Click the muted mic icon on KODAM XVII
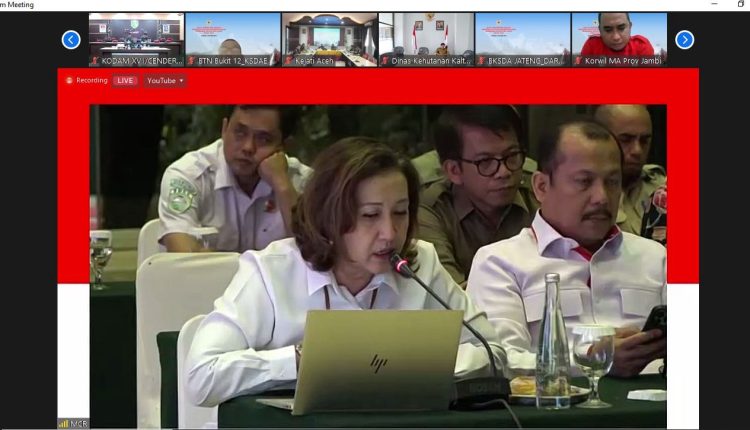This screenshot has width=750, height=430. point(95,61)
